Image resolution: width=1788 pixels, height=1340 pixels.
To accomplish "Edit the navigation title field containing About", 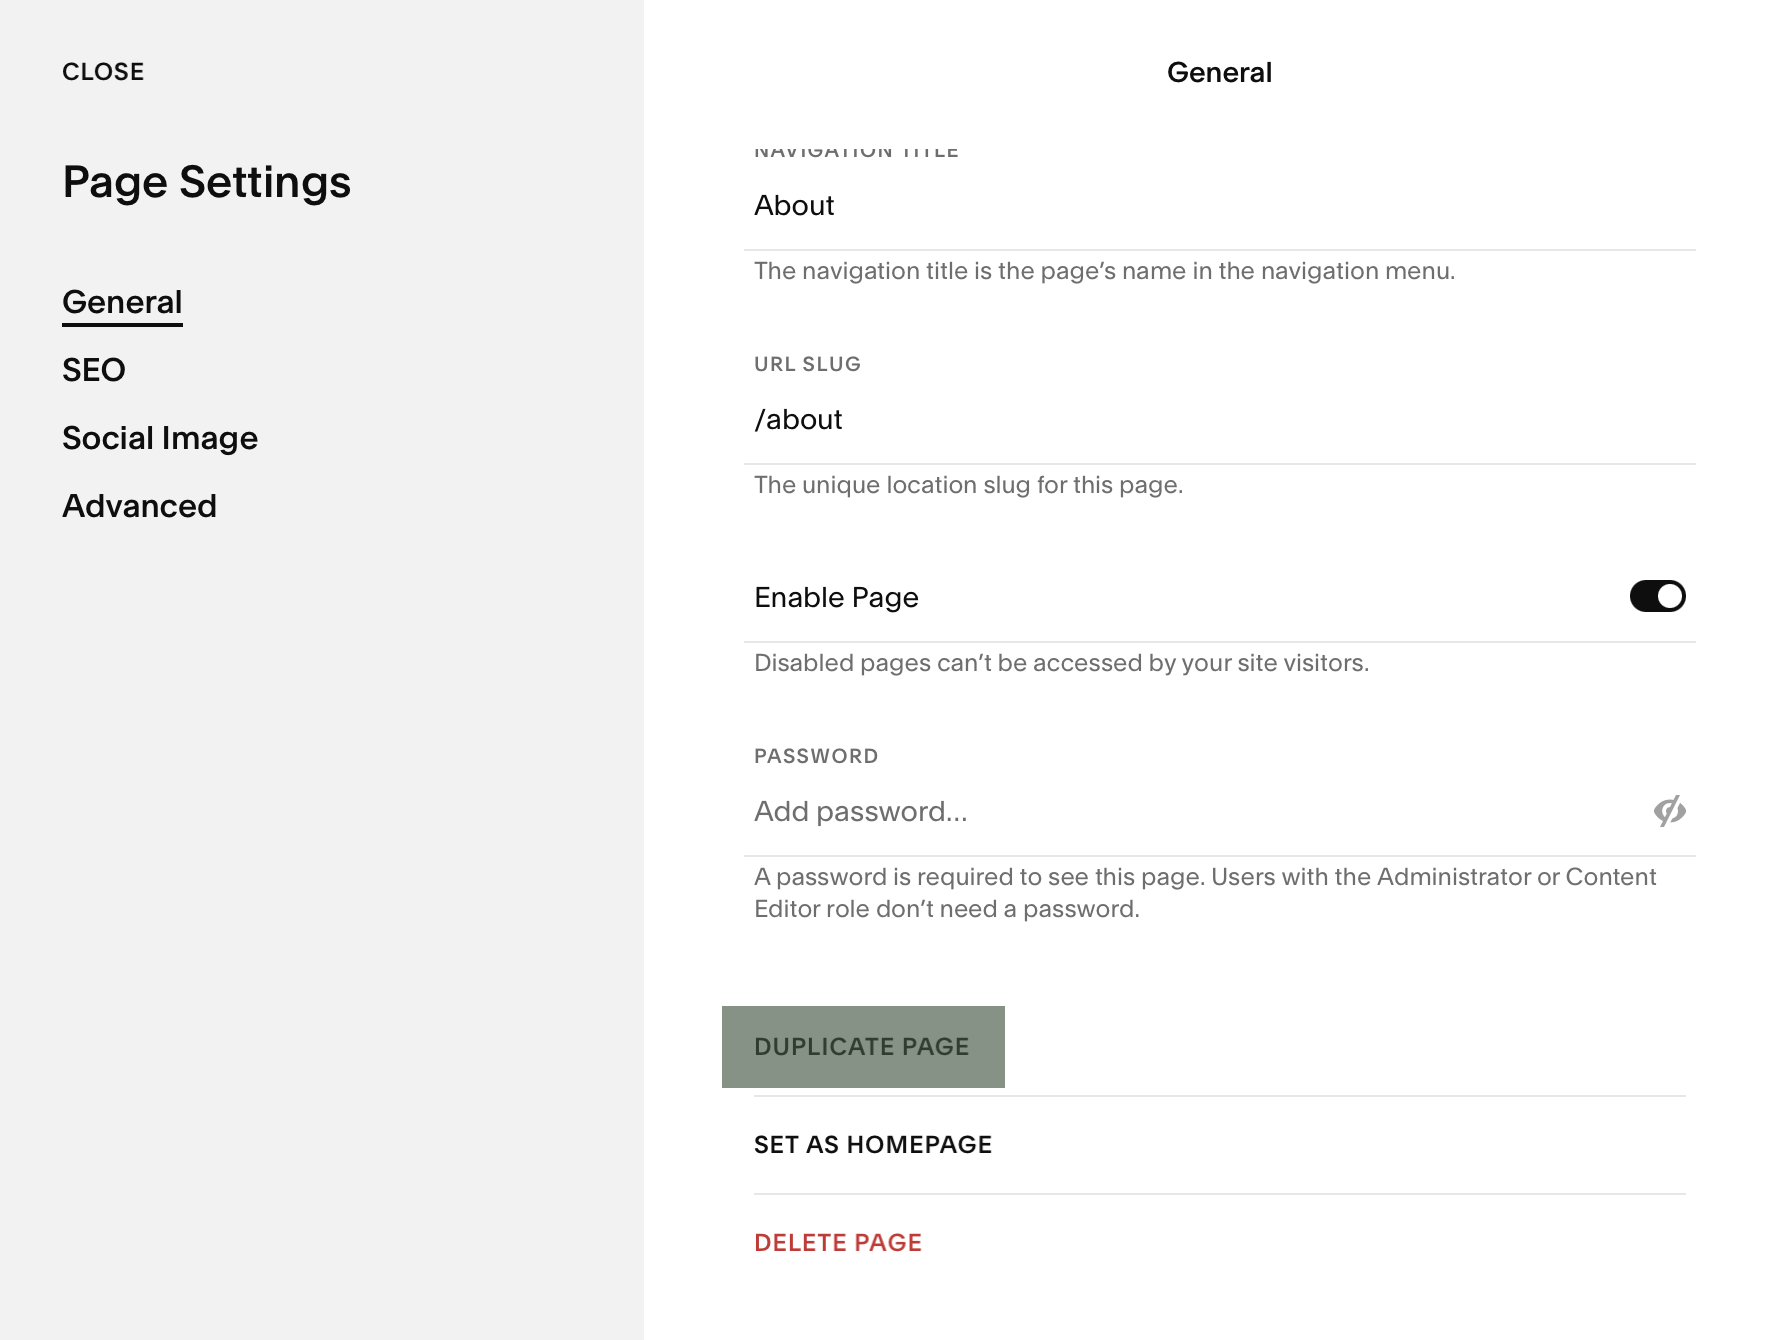I will (1219, 206).
